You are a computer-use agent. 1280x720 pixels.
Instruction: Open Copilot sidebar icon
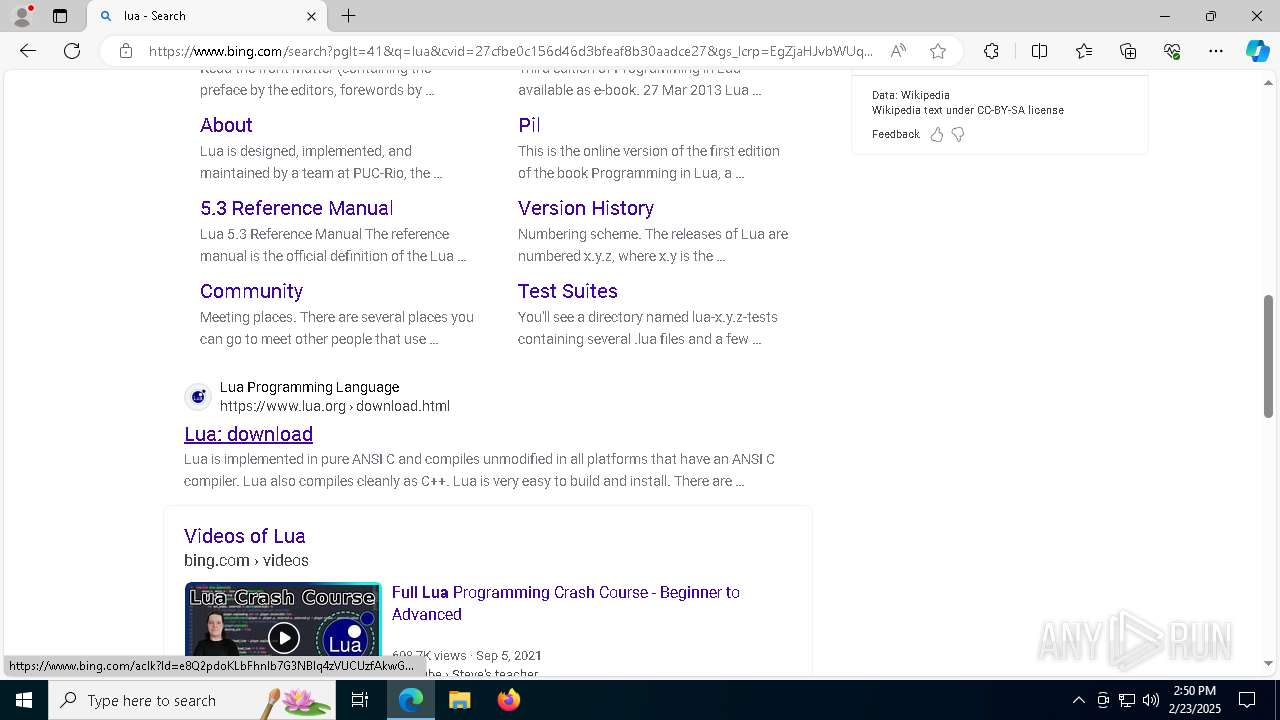coord(1257,51)
